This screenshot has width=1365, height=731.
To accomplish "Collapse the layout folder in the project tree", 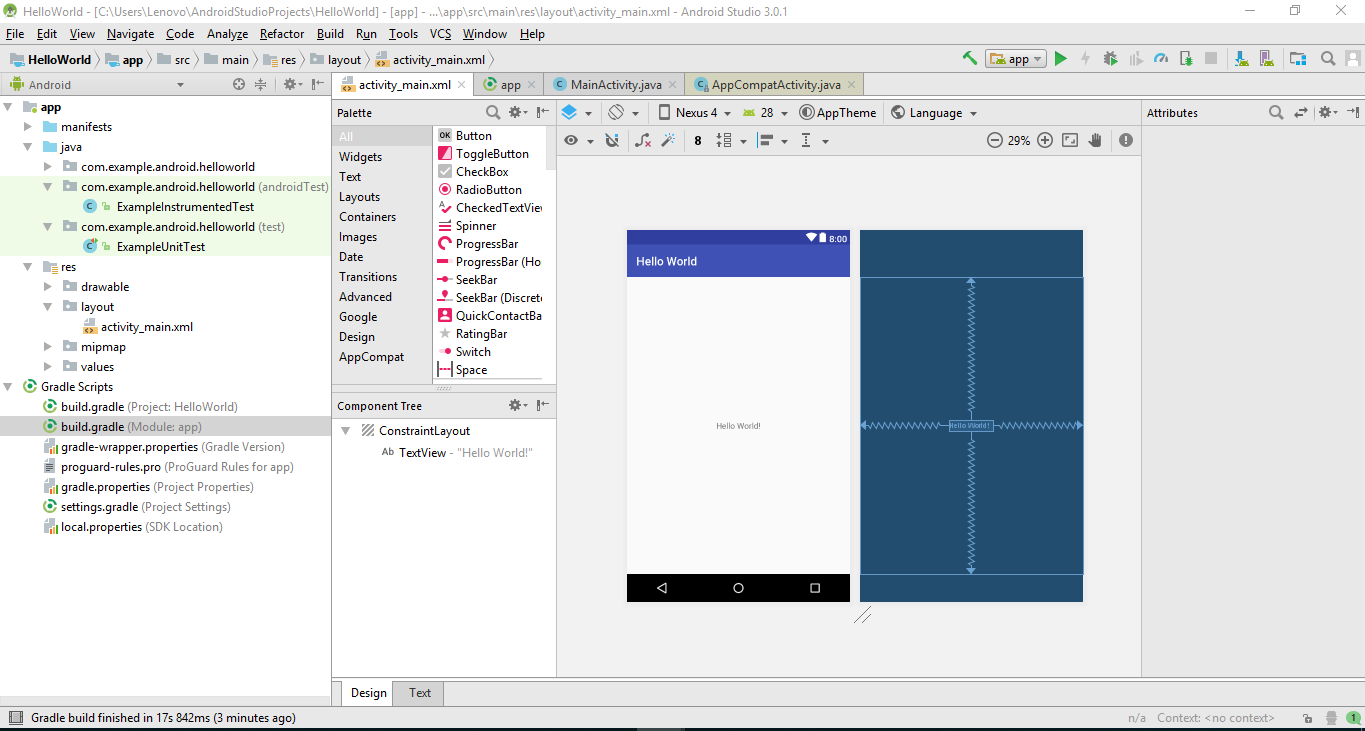I will tap(46, 306).
